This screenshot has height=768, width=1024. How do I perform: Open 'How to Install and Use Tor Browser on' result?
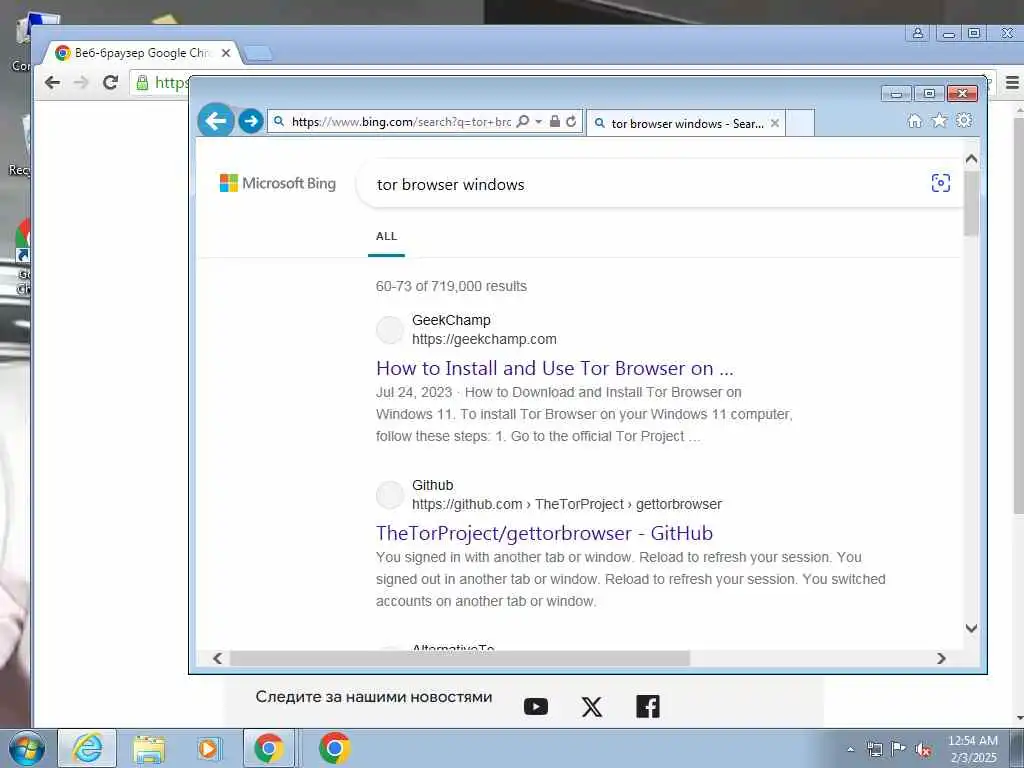pyautogui.click(x=554, y=368)
